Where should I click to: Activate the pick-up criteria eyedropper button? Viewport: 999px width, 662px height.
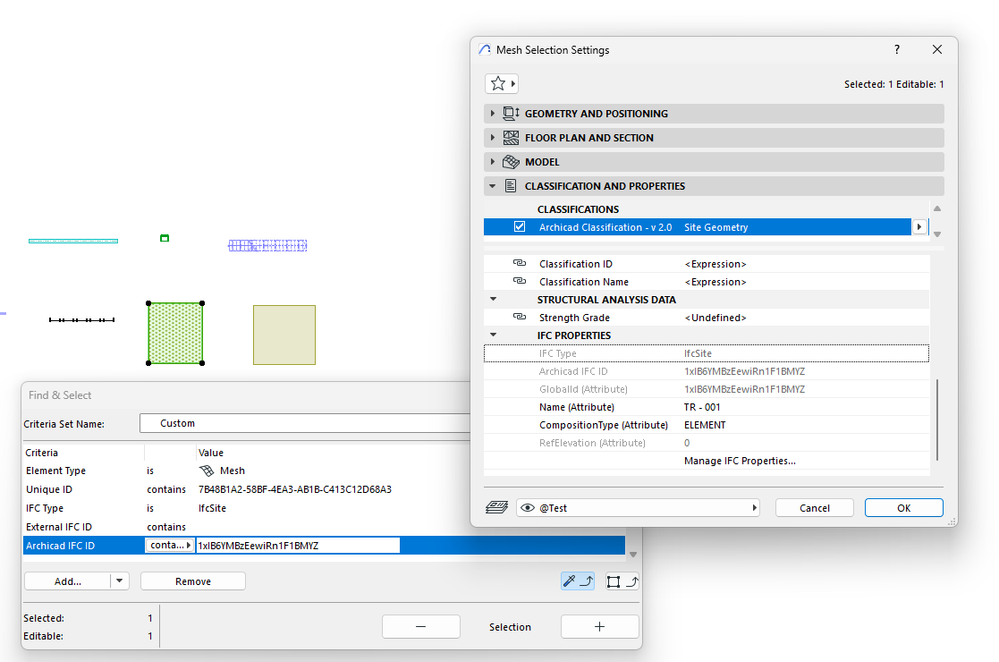578,581
